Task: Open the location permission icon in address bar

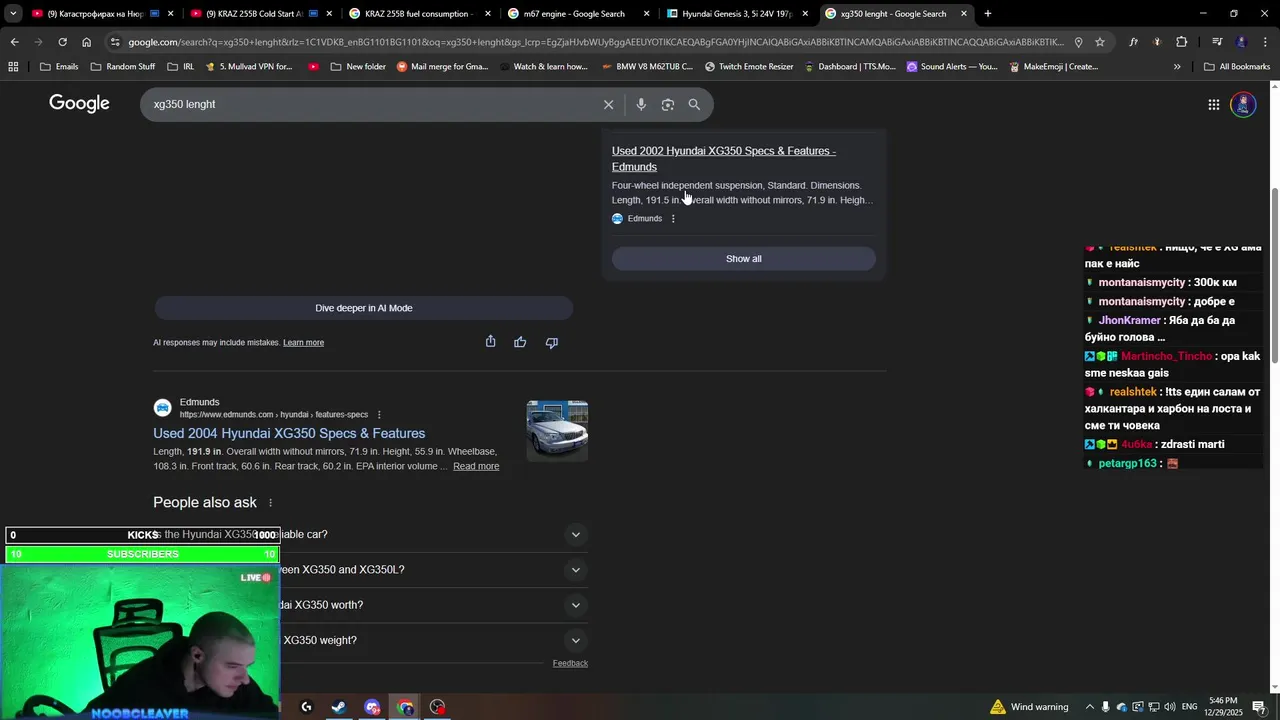Action: click(1078, 42)
